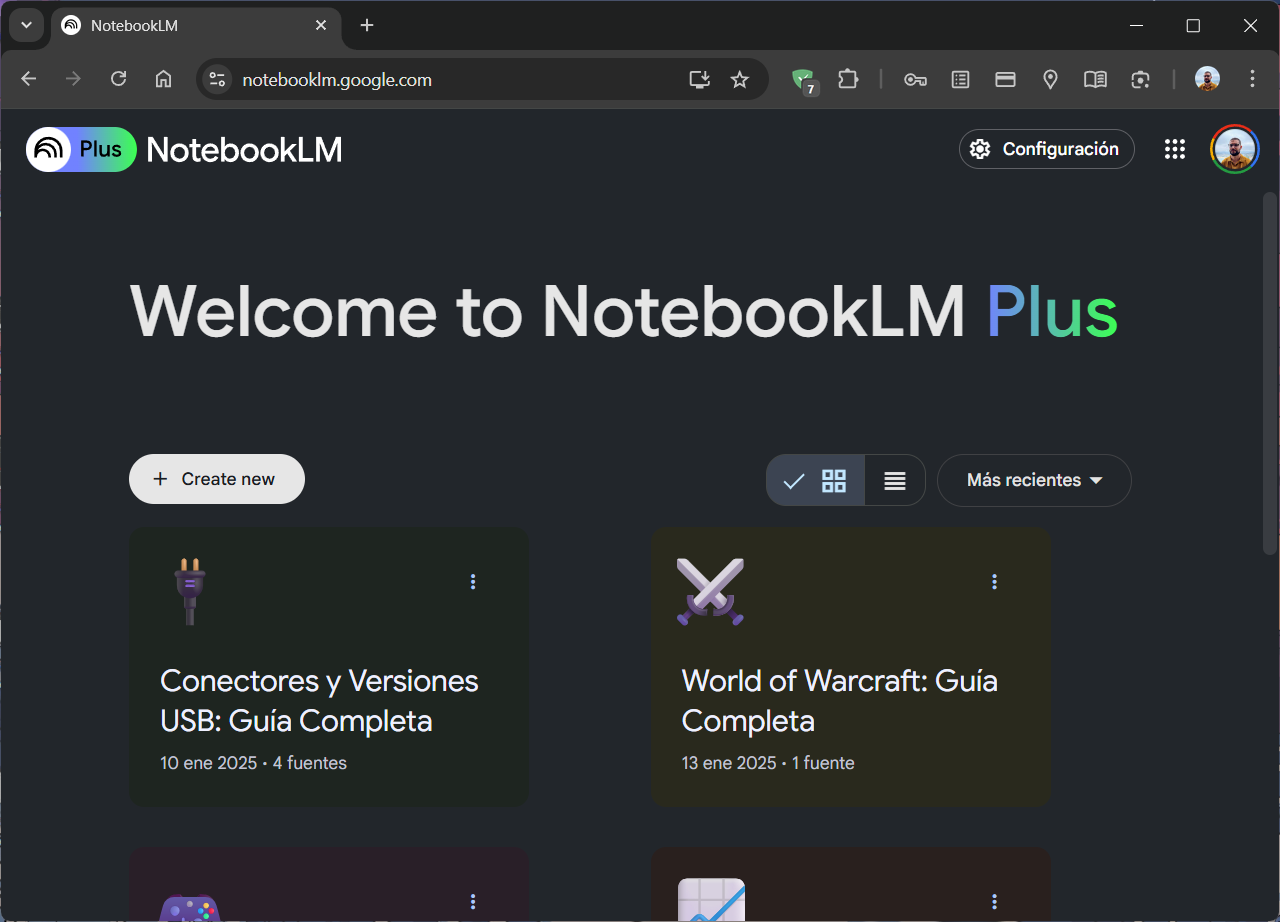
Task: Click the page vertical scrollbar
Action: (x=1270, y=372)
